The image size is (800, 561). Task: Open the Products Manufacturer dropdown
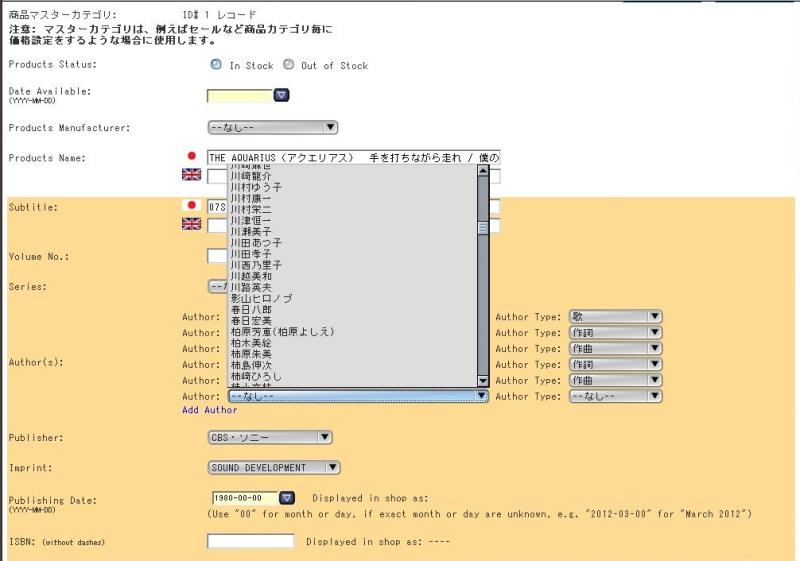pos(272,127)
